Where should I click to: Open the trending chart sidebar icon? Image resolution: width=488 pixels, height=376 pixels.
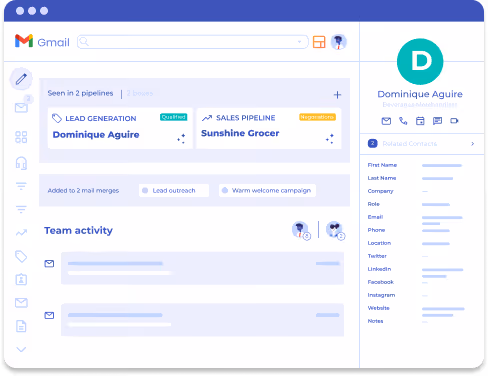coord(21,232)
